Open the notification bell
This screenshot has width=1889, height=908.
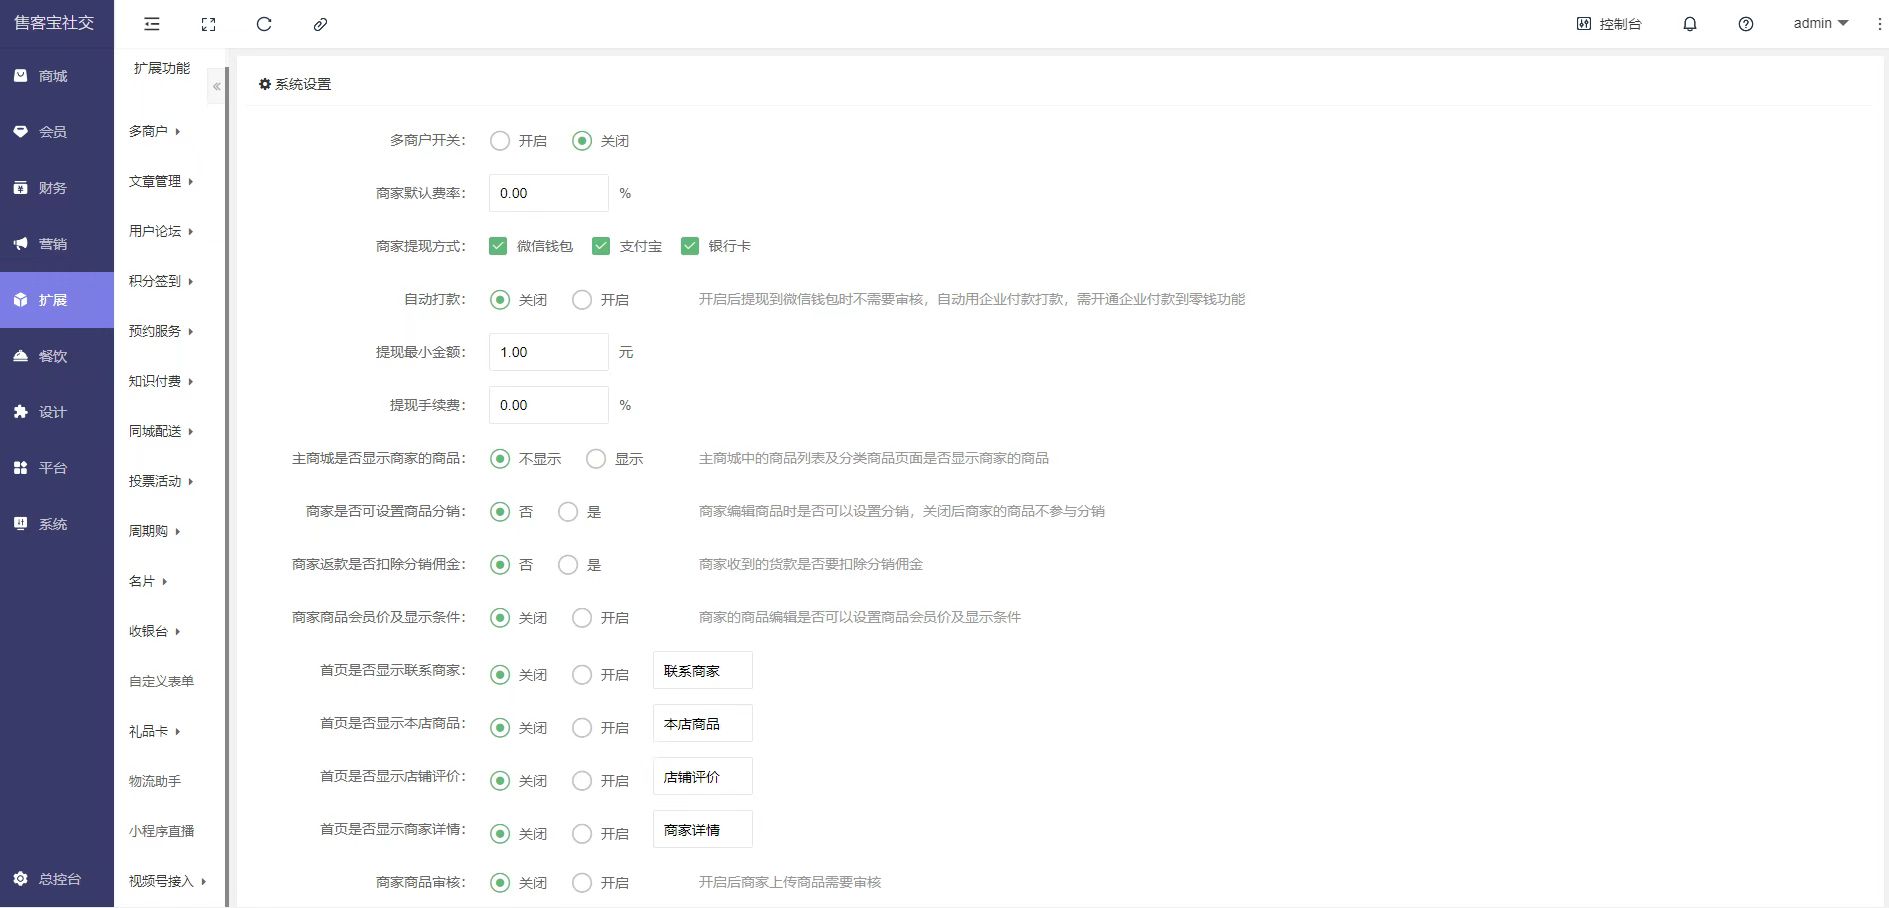(x=1690, y=24)
